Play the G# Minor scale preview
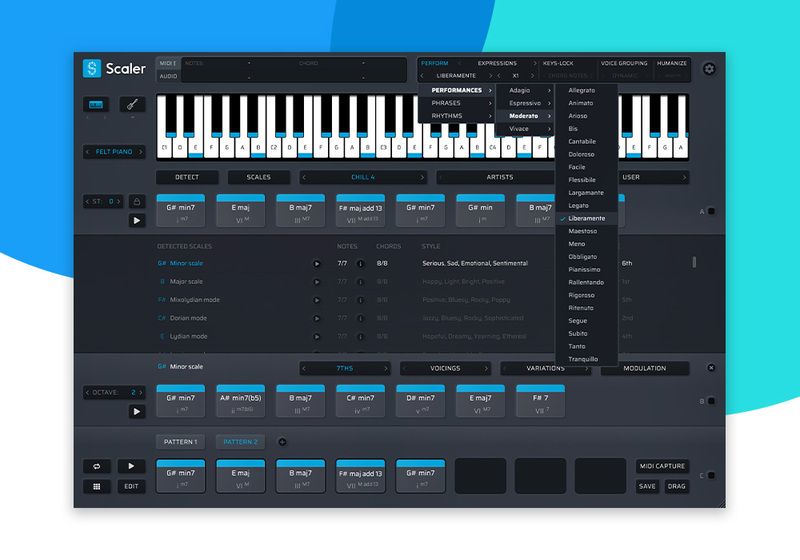 pyautogui.click(x=316, y=264)
